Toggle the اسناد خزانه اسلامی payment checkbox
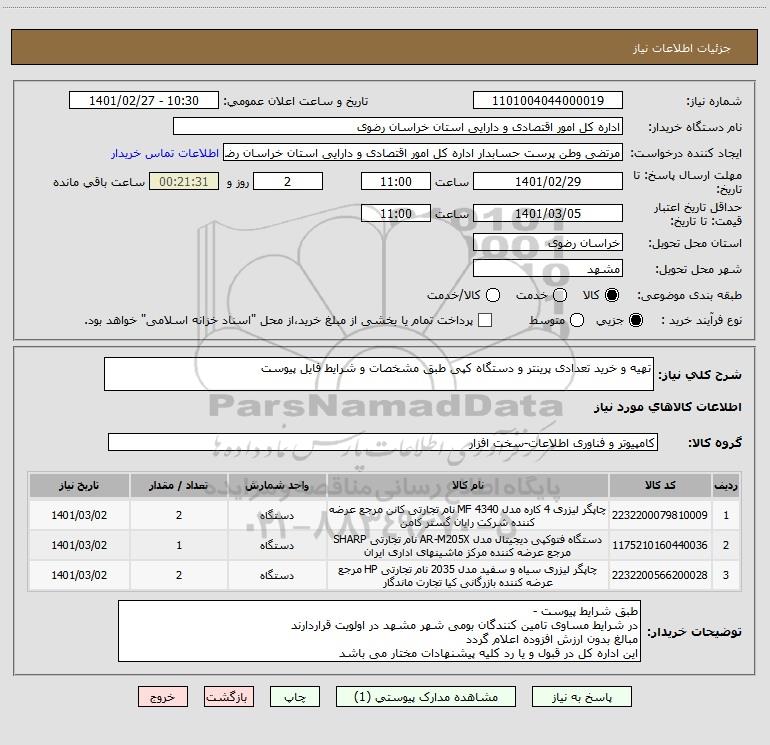Image resolution: width=770 pixels, height=745 pixels. pos(485,320)
